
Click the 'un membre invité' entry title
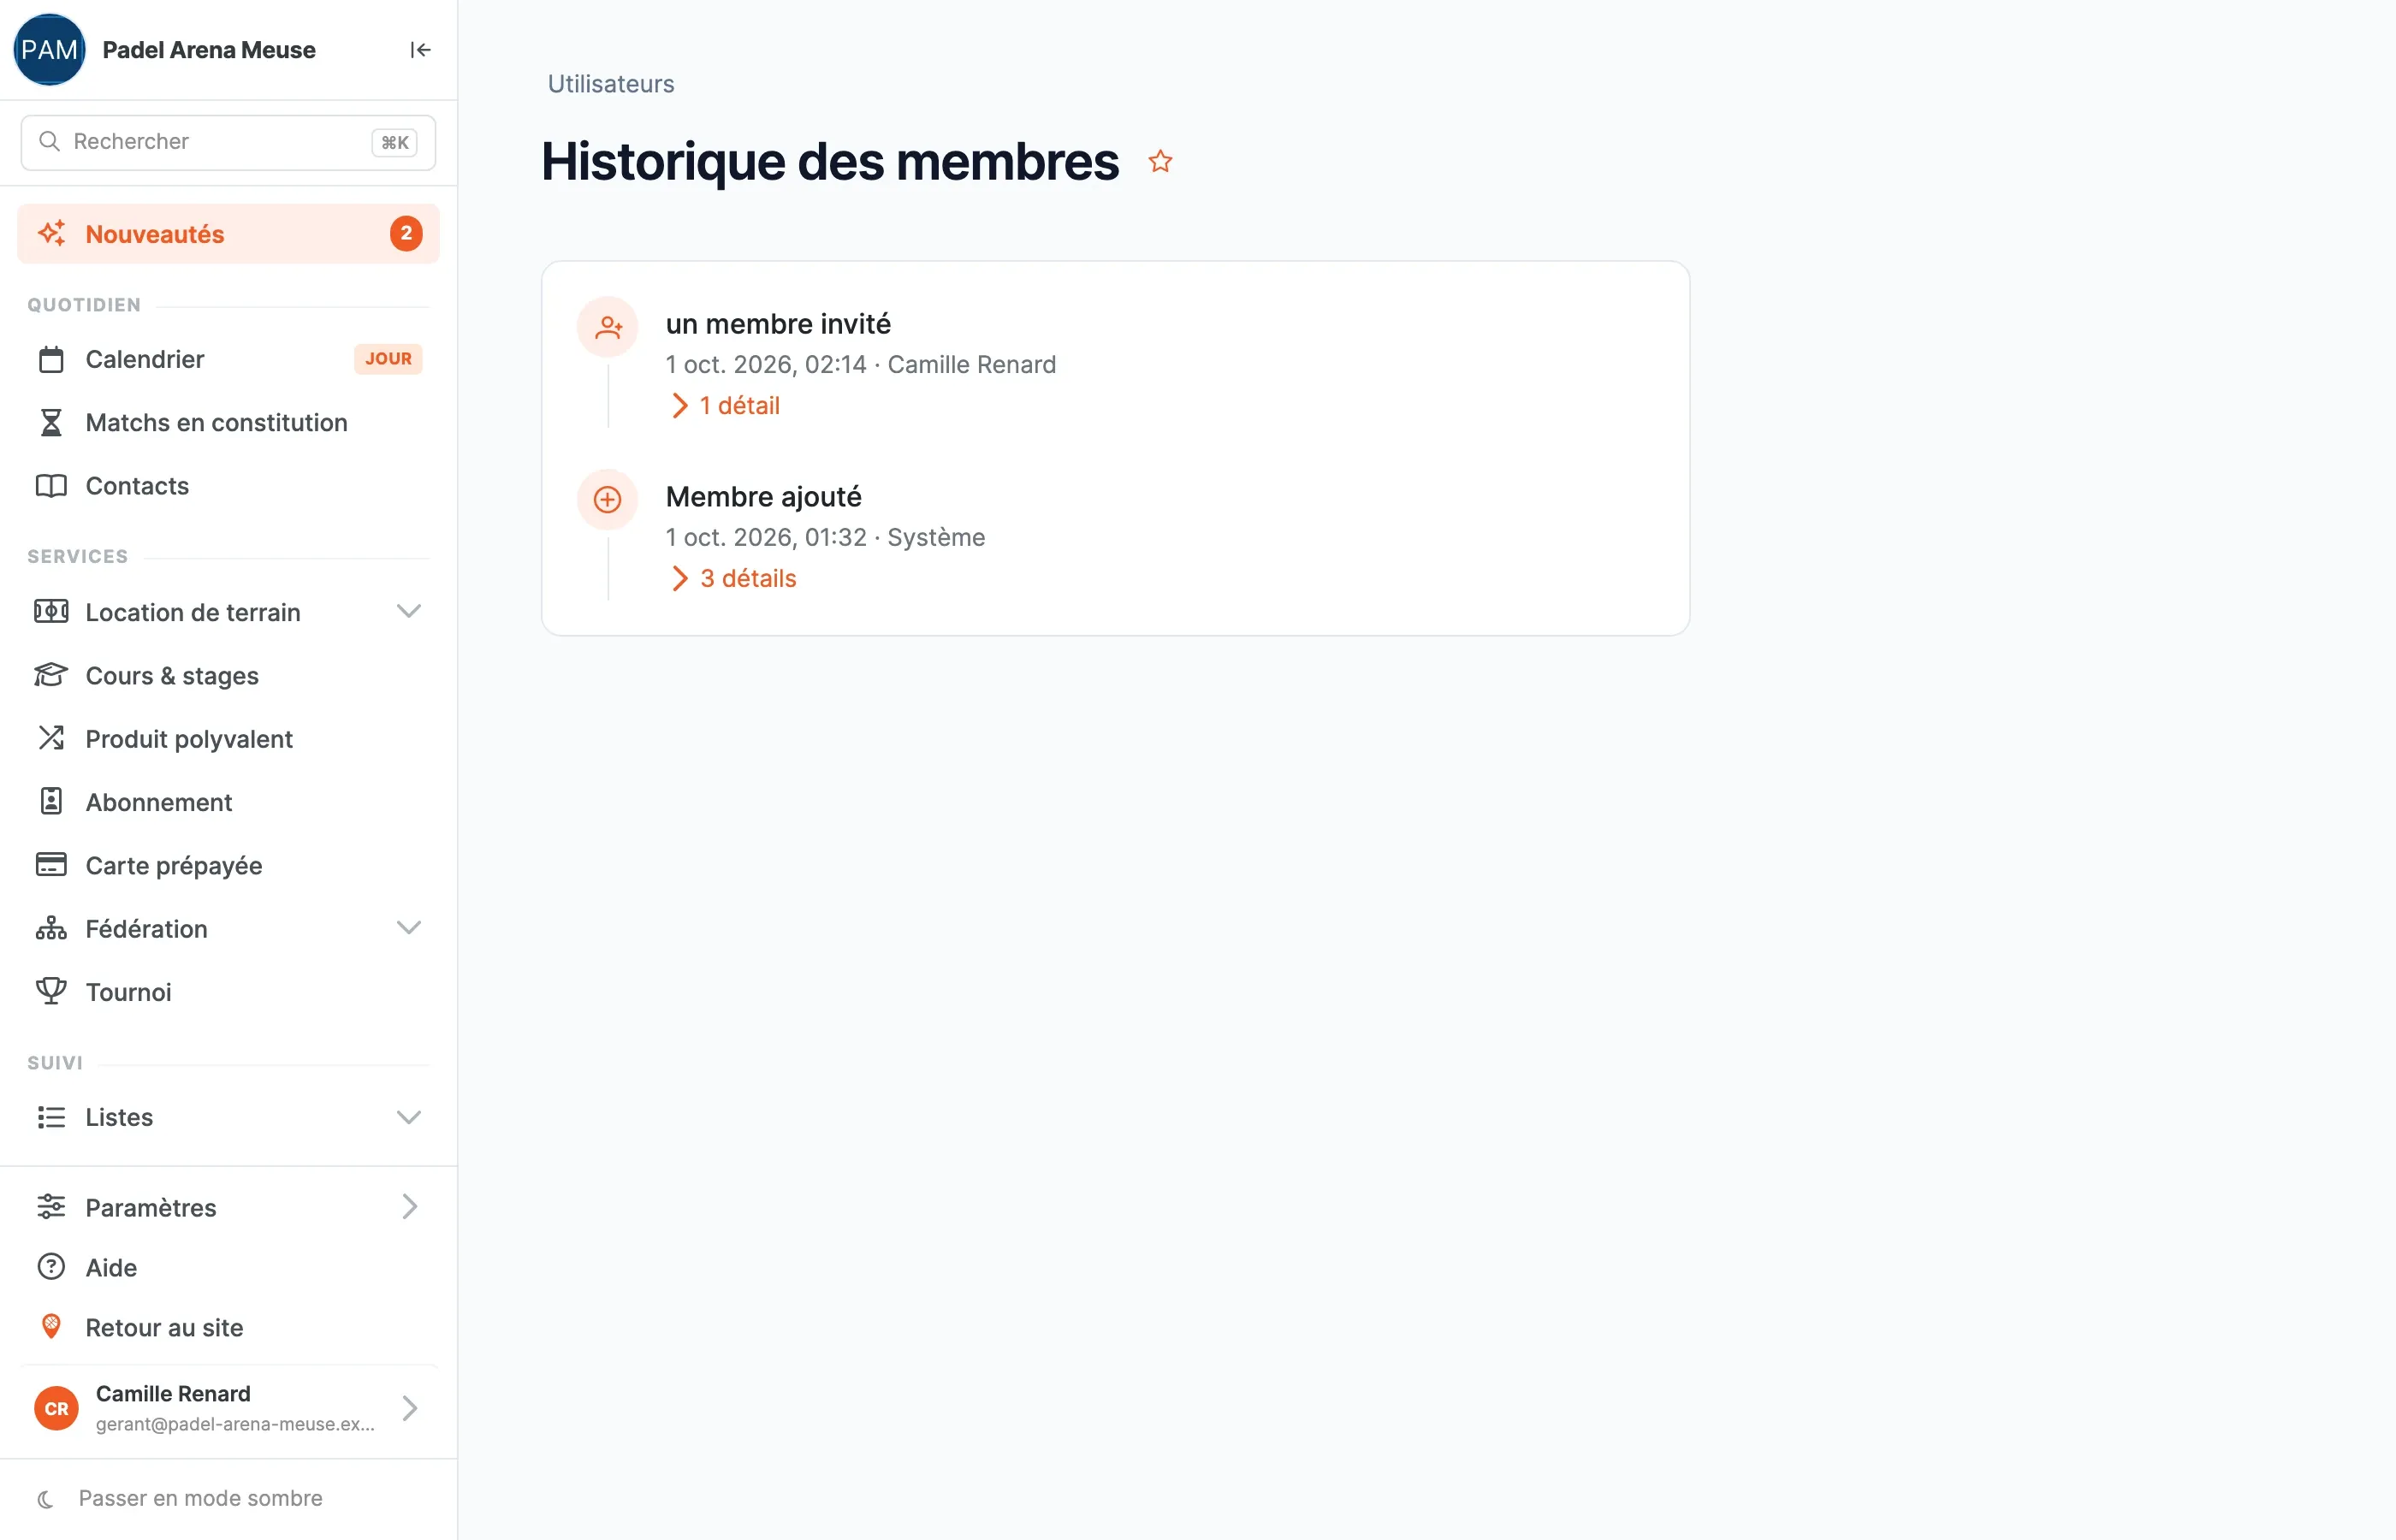778,324
